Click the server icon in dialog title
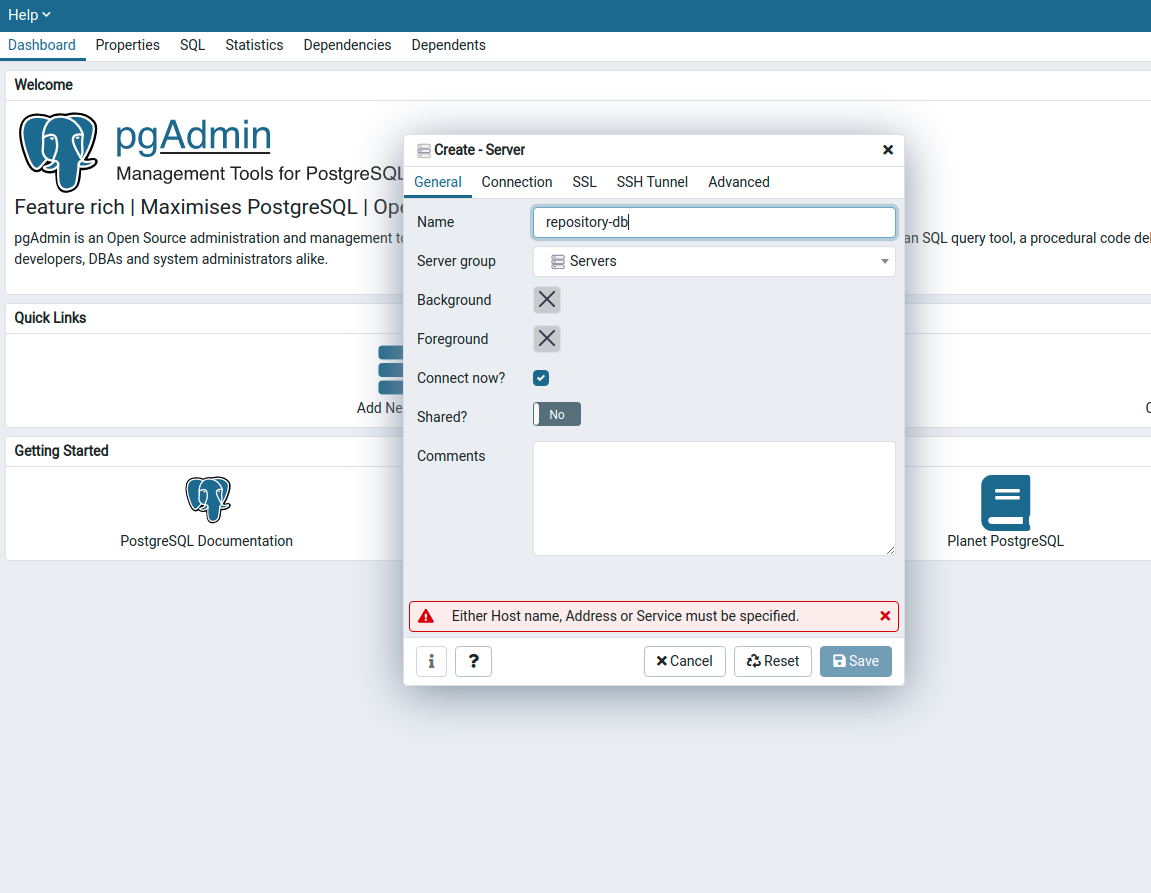 [424, 150]
